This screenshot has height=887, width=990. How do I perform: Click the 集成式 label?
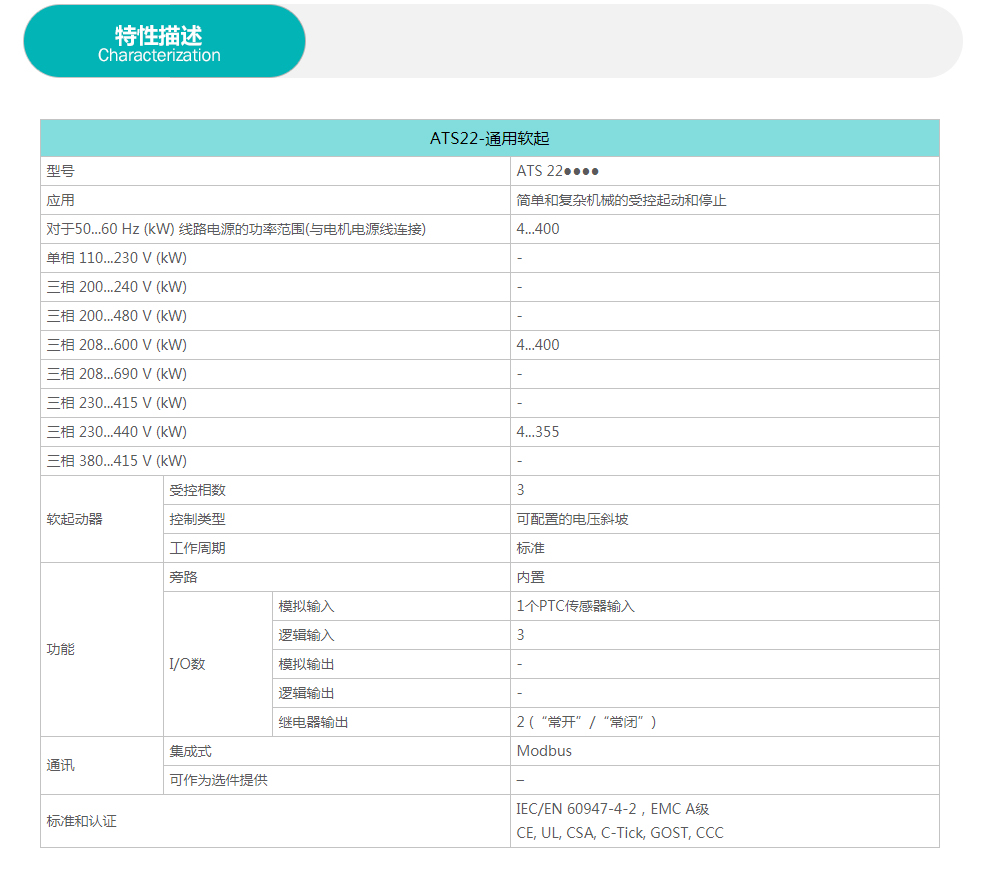pos(191,751)
